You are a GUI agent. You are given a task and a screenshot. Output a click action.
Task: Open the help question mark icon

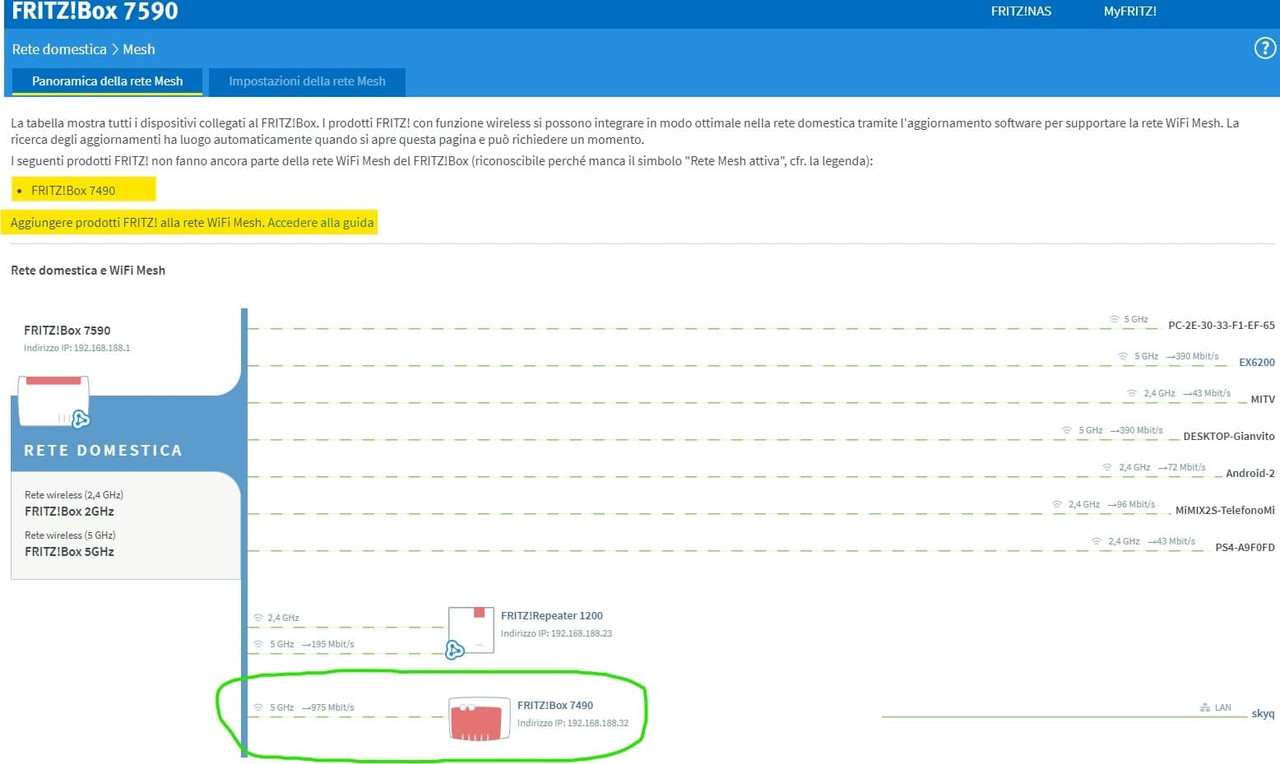(1264, 49)
